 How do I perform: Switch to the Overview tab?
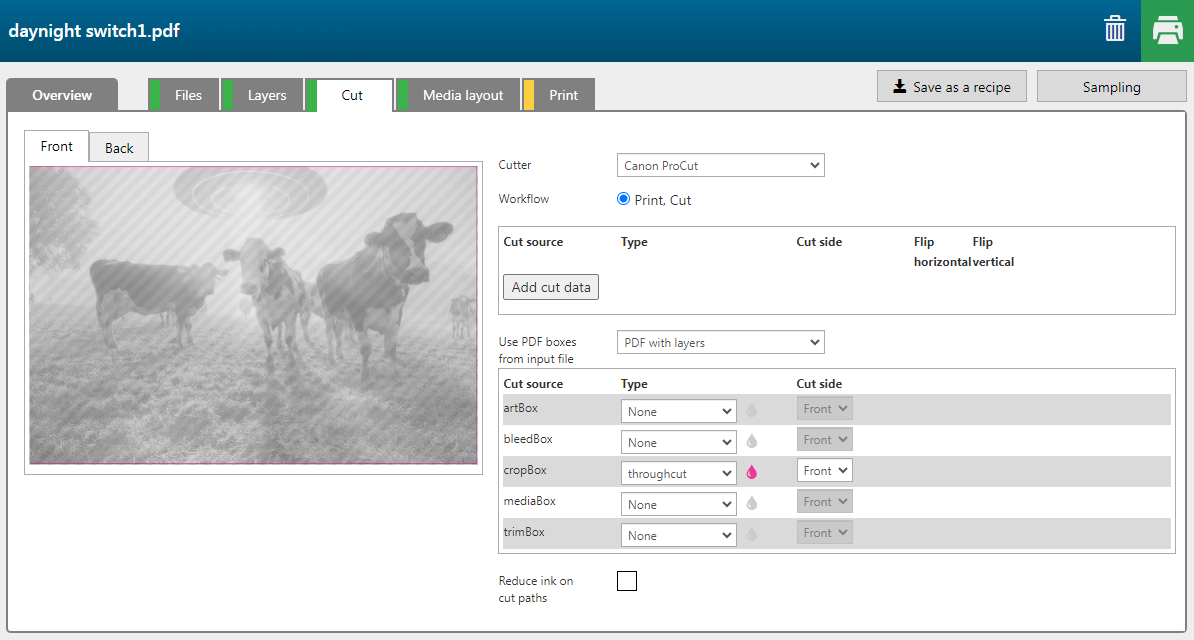[x=62, y=95]
